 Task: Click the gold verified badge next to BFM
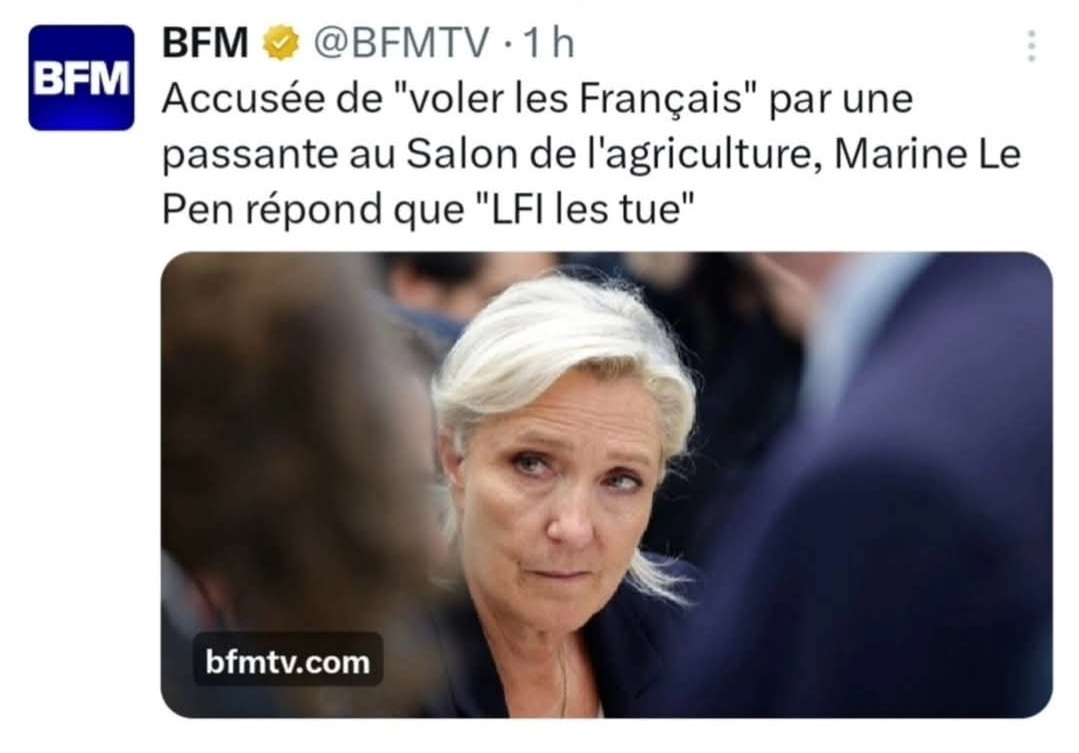281,43
